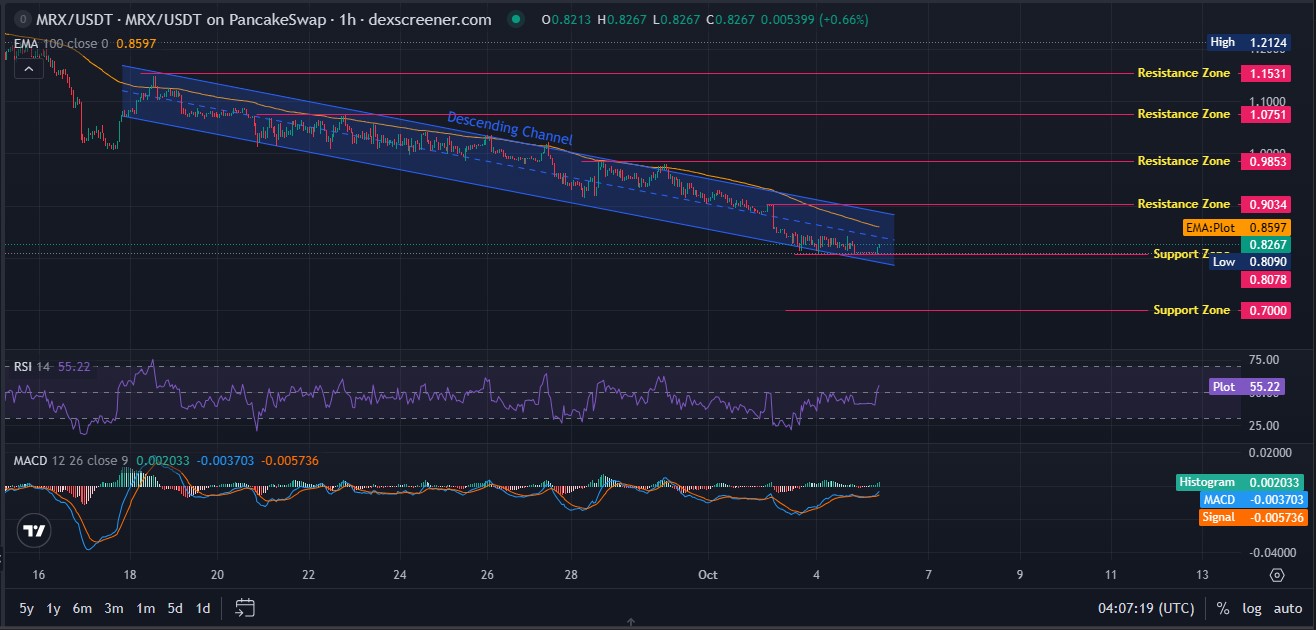Click the MACD 12 26 close 9 legend
The width and height of the screenshot is (1316, 630).
click(x=71, y=461)
